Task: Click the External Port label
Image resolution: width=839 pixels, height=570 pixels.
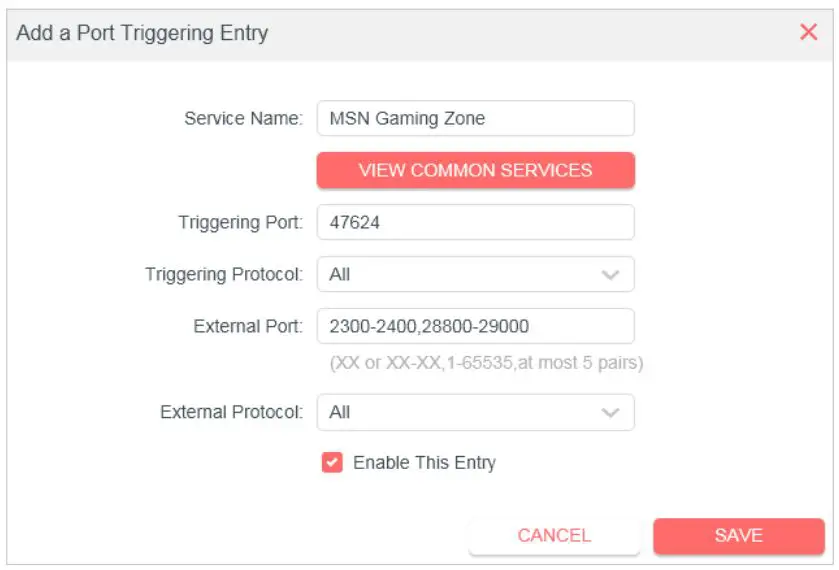Action: [x=248, y=326]
